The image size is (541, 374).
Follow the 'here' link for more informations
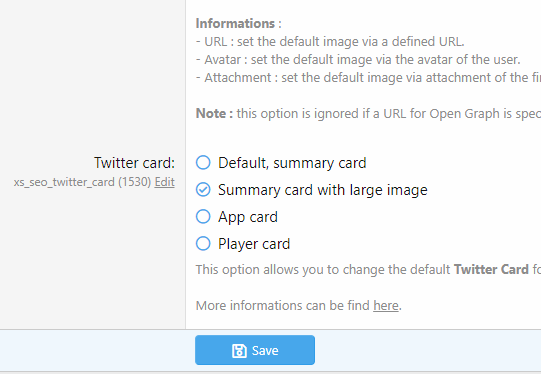click(386, 306)
